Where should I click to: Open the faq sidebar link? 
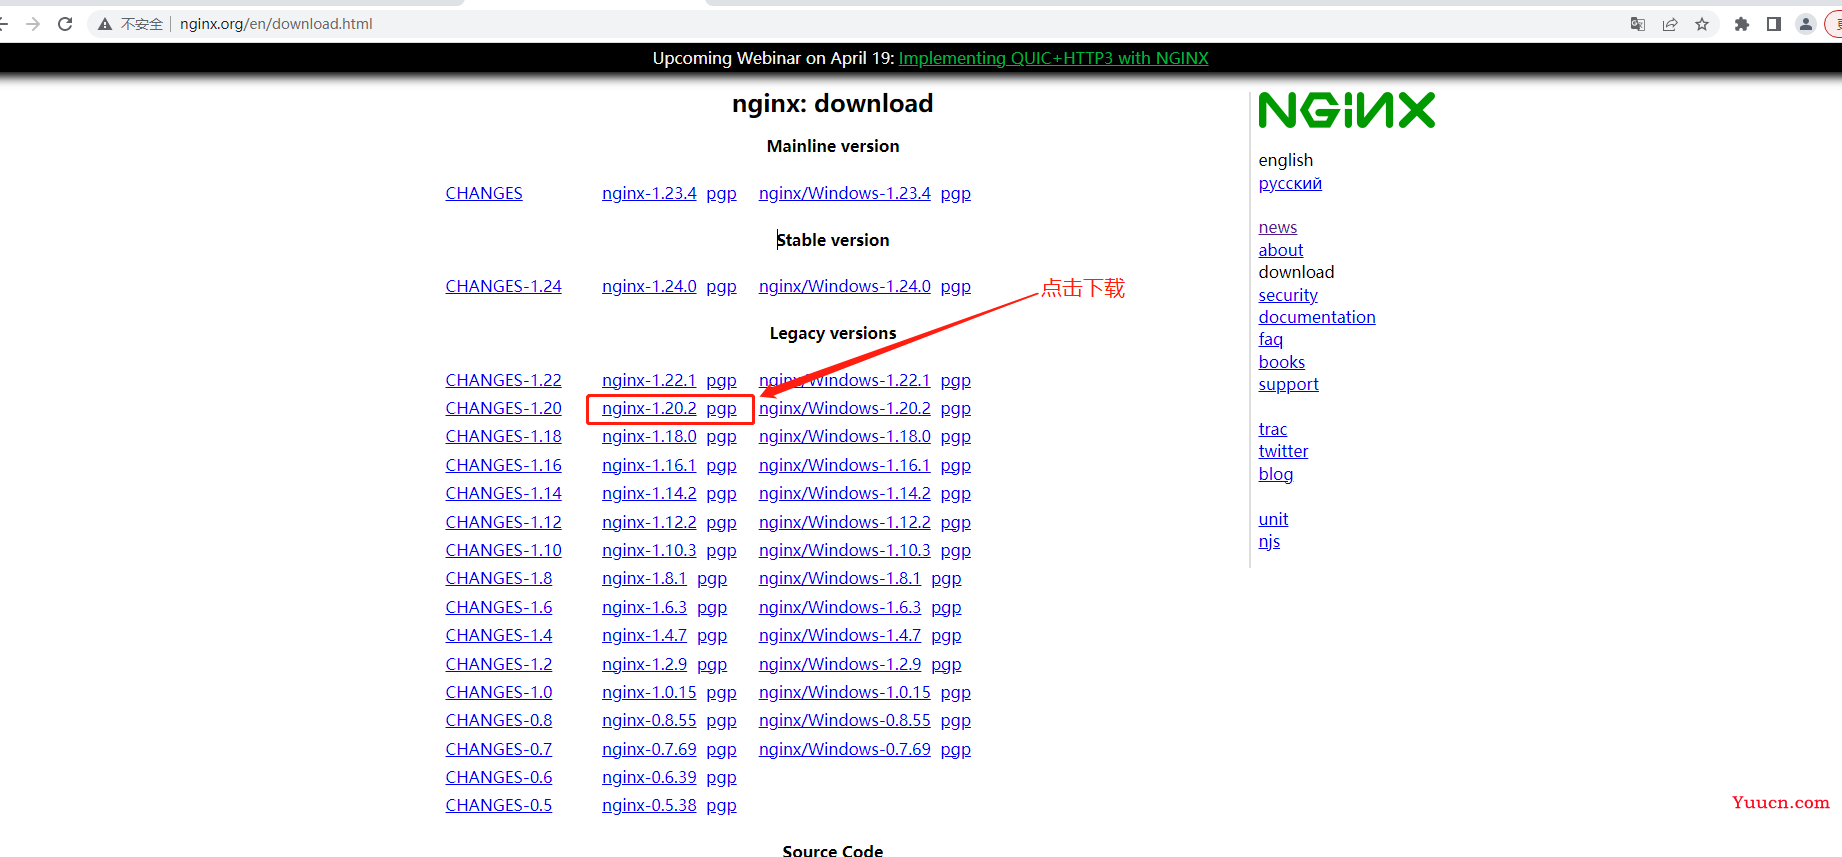point(1271,339)
